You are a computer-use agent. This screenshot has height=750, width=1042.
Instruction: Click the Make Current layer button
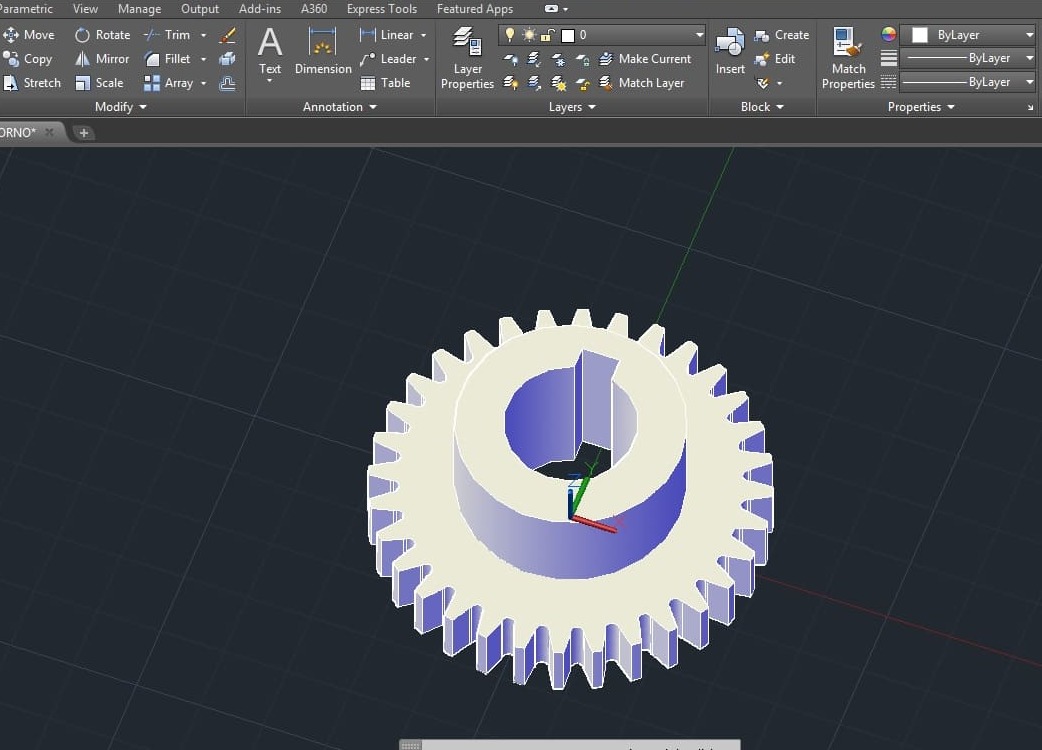pos(645,58)
